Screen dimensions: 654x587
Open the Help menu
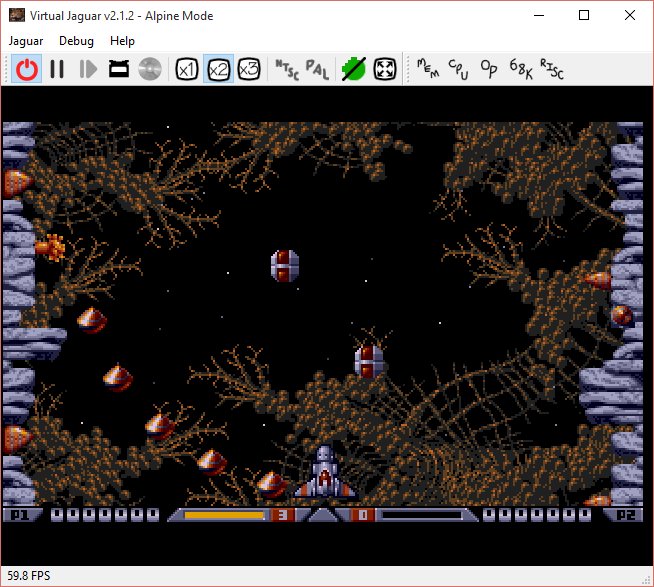coord(122,41)
